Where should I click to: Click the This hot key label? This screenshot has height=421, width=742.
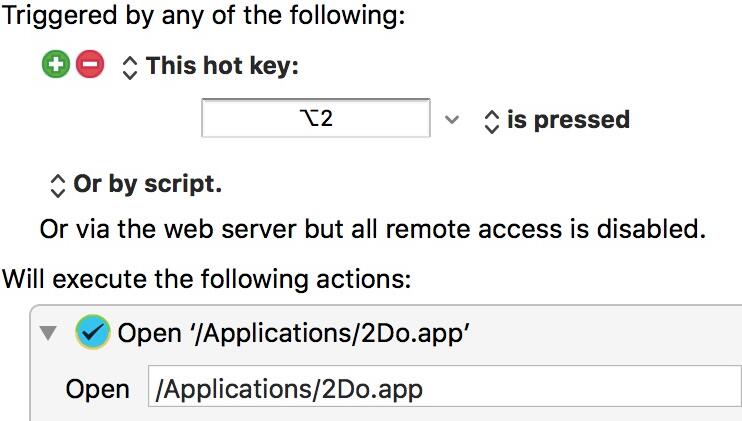tap(222, 65)
